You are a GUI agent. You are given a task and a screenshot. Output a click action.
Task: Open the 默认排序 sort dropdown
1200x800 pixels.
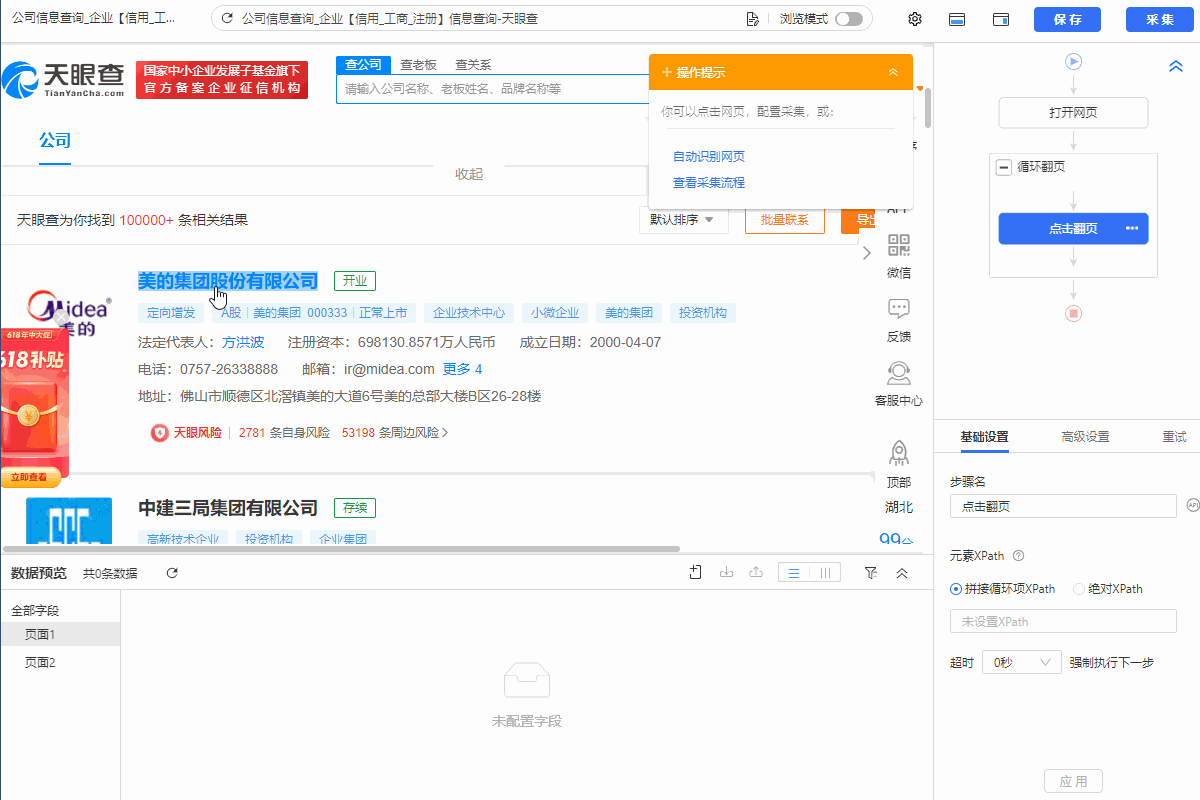pyautogui.click(x=684, y=220)
